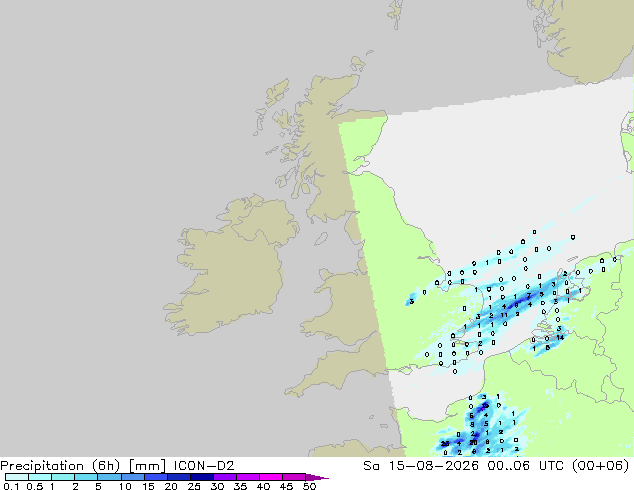This screenshot has width=634, height=490.
Task: Click the 0.1–0.5 mm lightest cyan legend swatch
Action: coord(17,477)
